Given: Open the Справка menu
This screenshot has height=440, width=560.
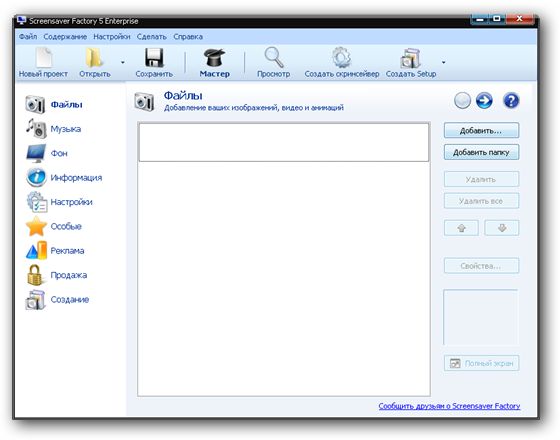Looking at the screenshot, I should tap(188, 37).
